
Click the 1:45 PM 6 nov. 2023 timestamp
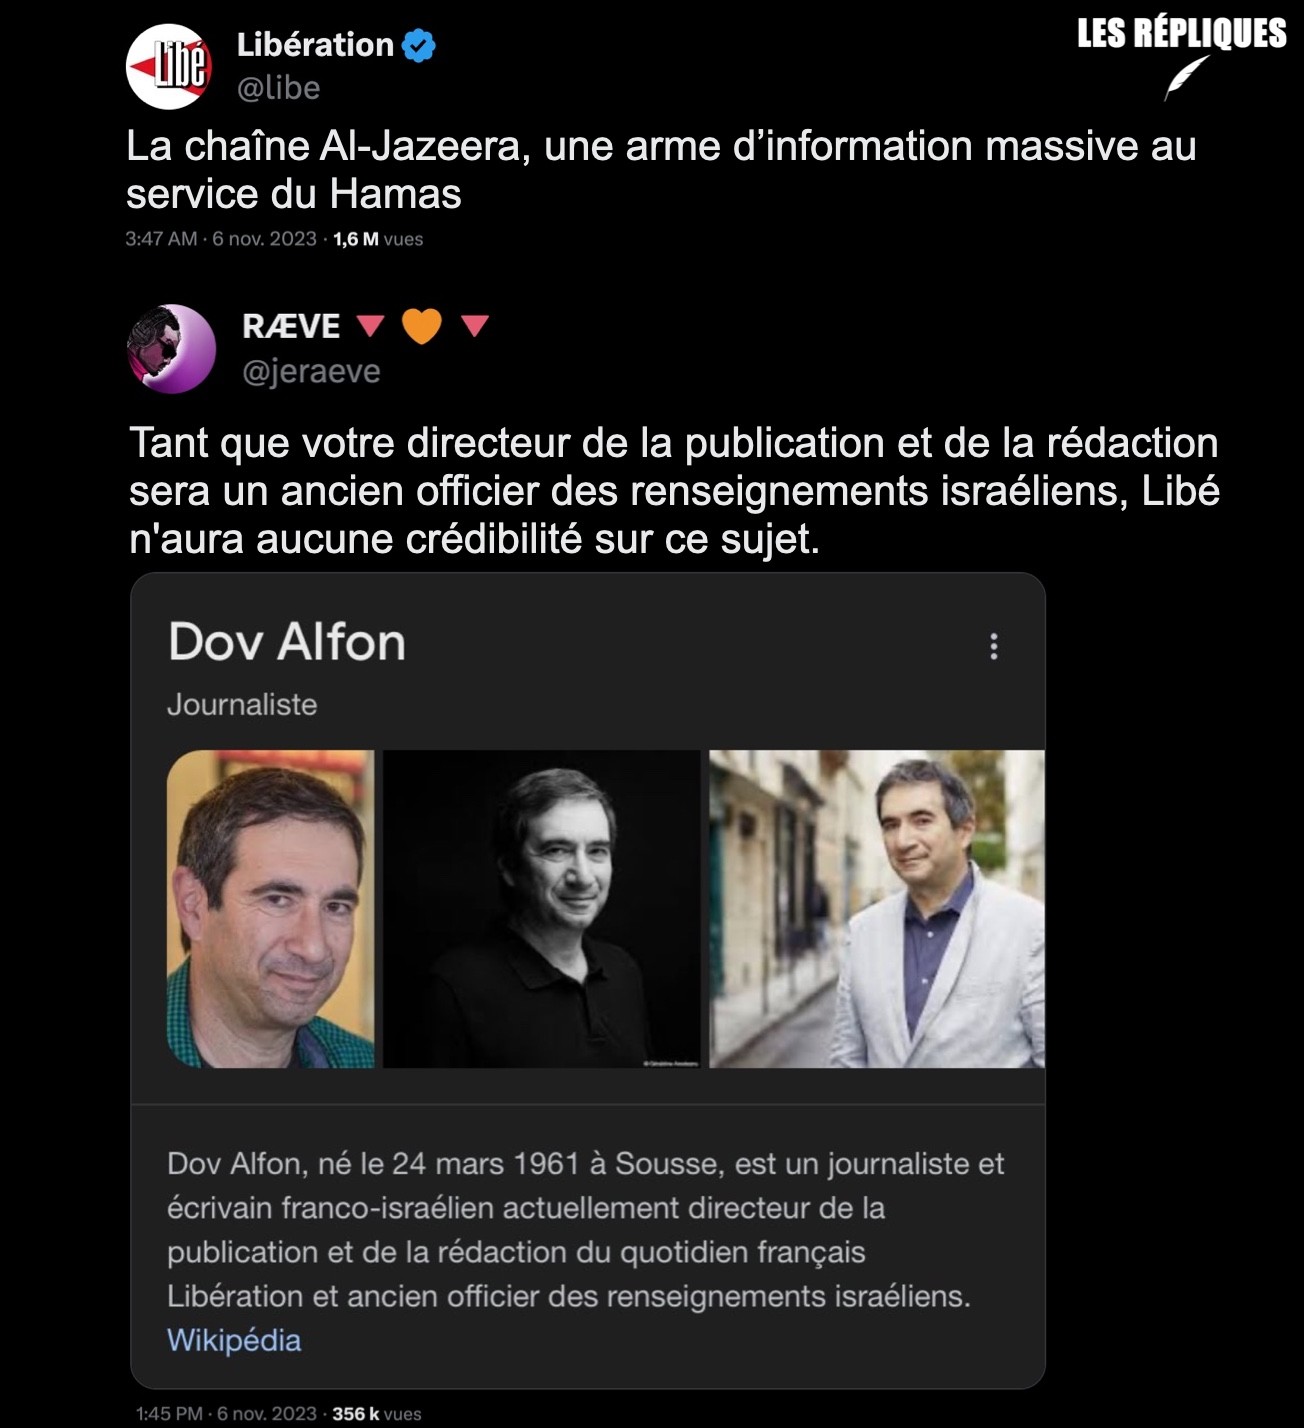click(x=226, y=1414)
